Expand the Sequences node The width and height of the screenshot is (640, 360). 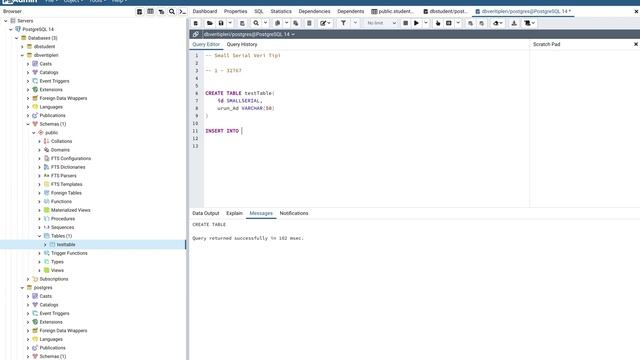(40, 227)
